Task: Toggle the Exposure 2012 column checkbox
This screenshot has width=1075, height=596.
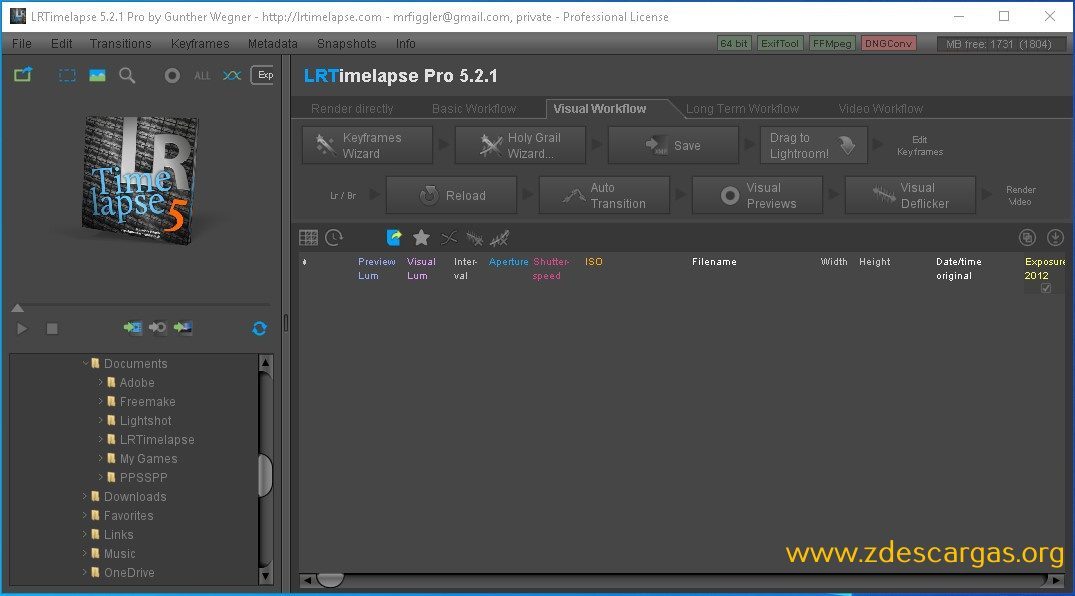Action: click(x=1046, y=288)
